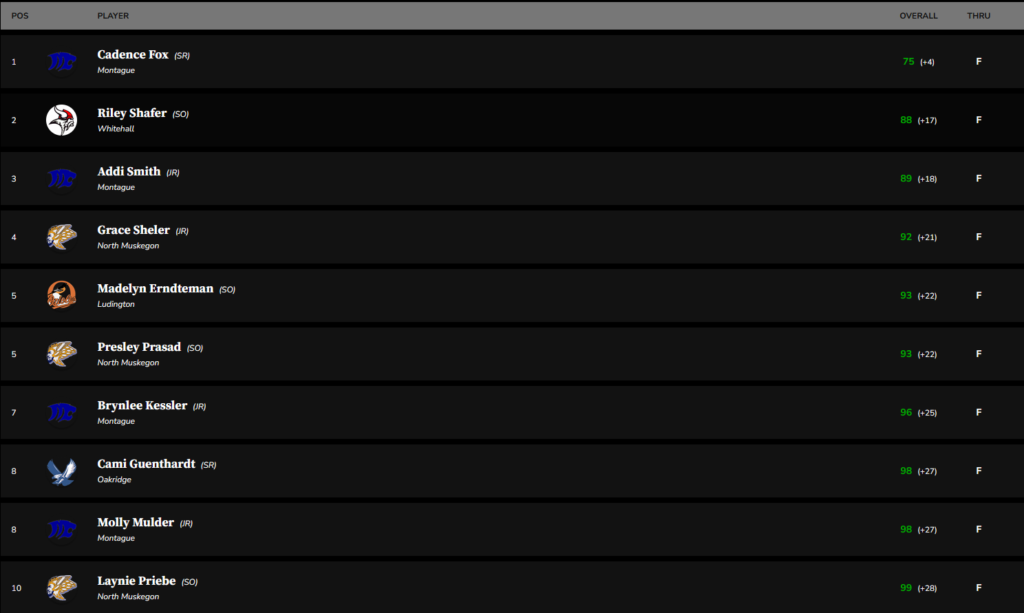
Task: Sort by the PLAYER column header
Action: pyautogui.click(x=113, y=16)
